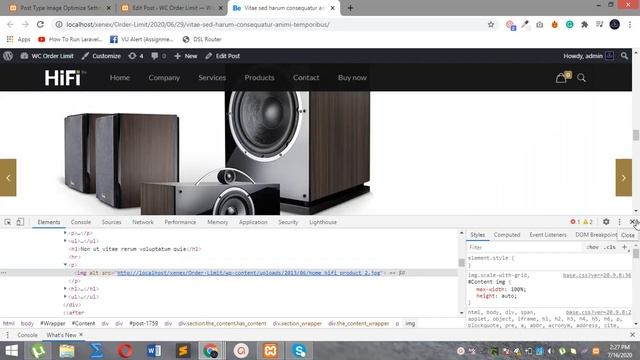Close the What's New drawer tab

point(81,335)
